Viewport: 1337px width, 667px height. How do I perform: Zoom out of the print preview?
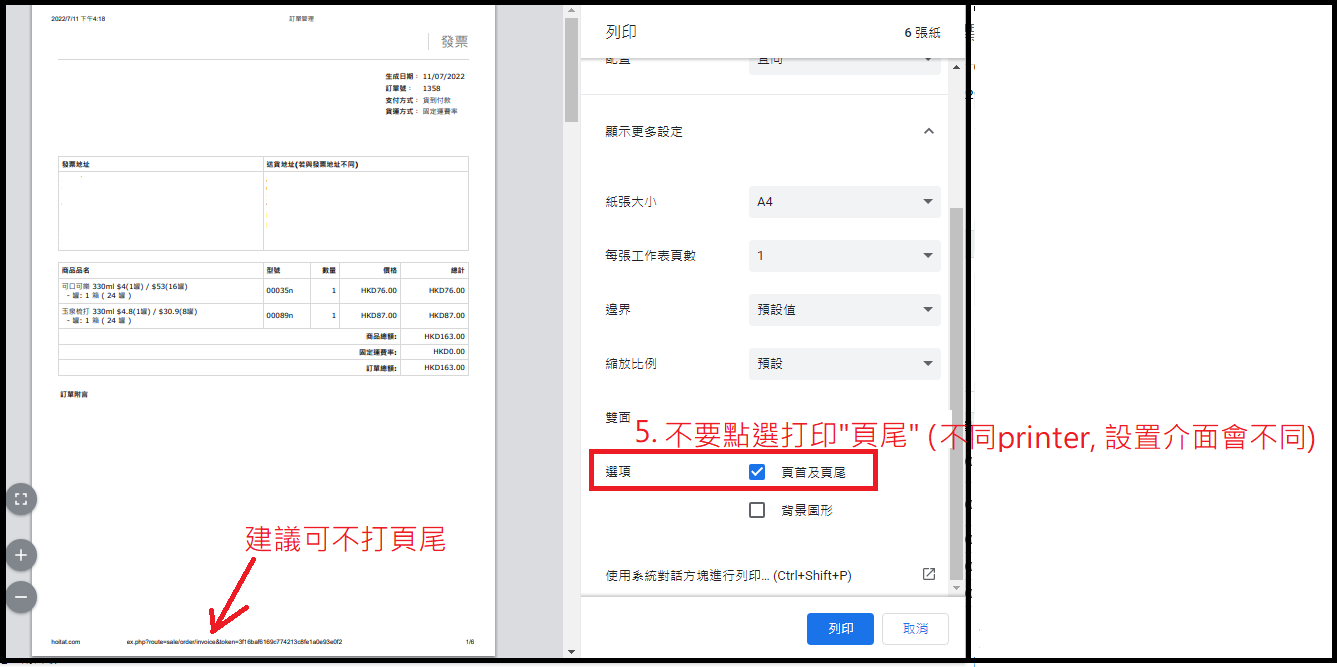[x=21, y=597]
